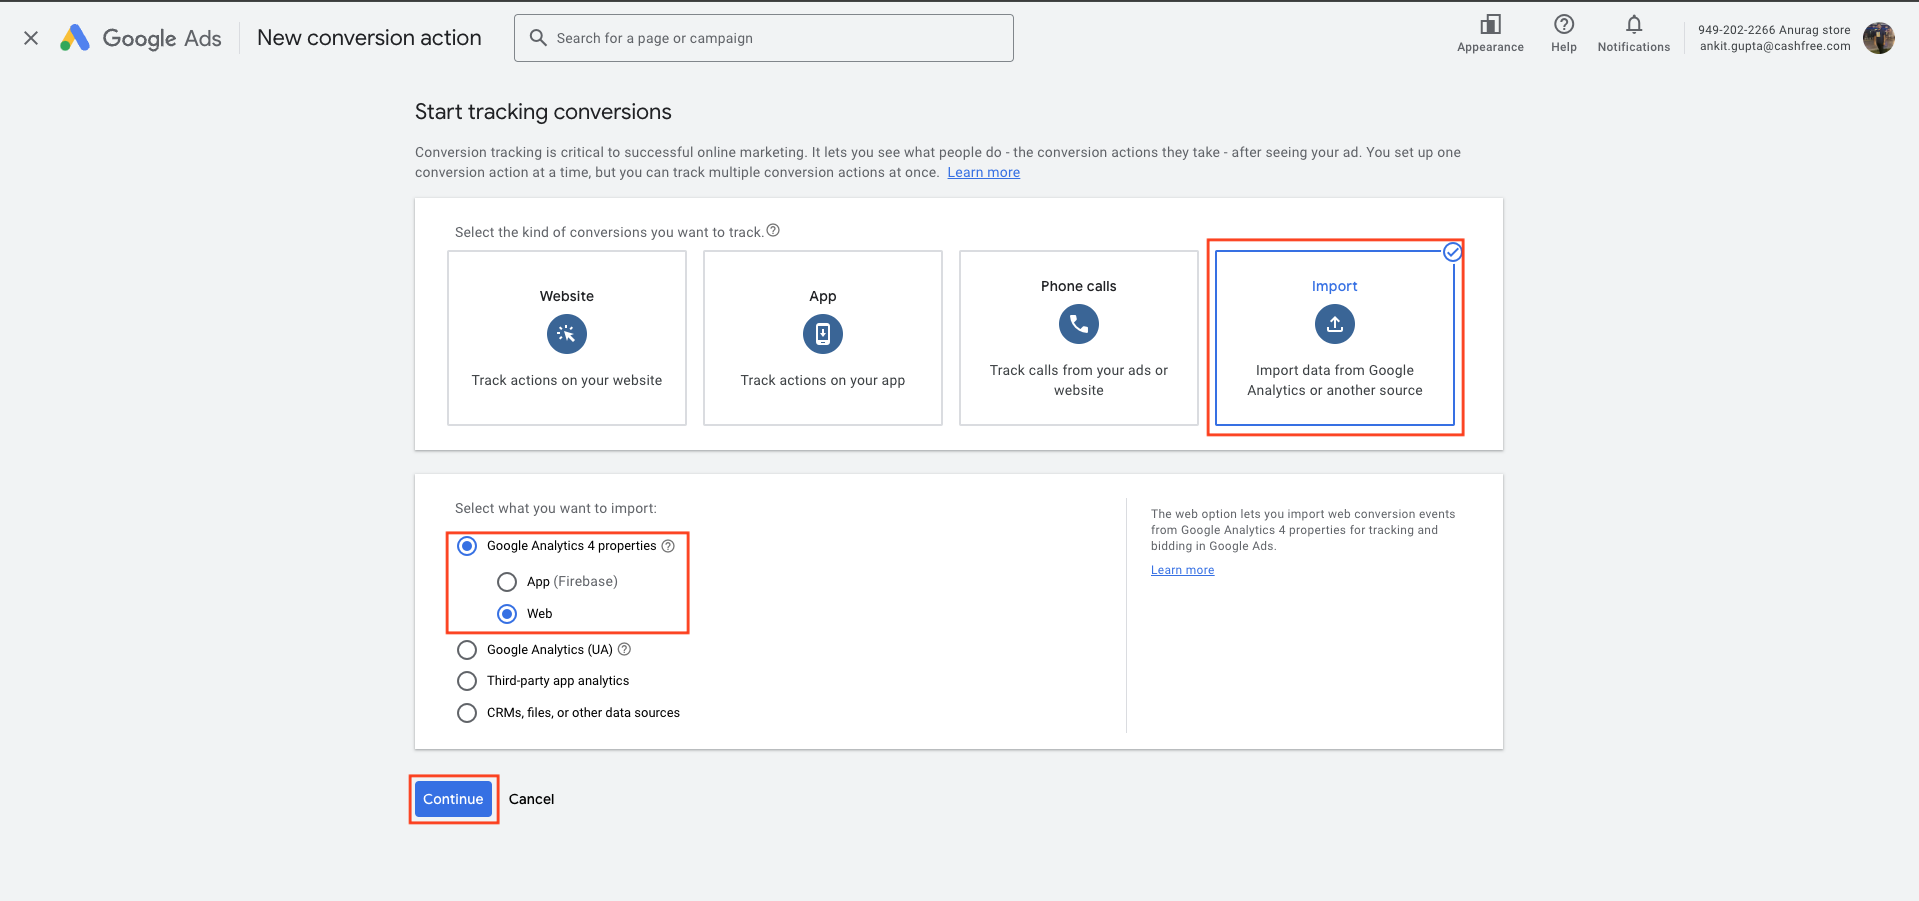Select CRMs, files, or other data sources
This screenshot has width=1919, height=901.
coord(467,713)
